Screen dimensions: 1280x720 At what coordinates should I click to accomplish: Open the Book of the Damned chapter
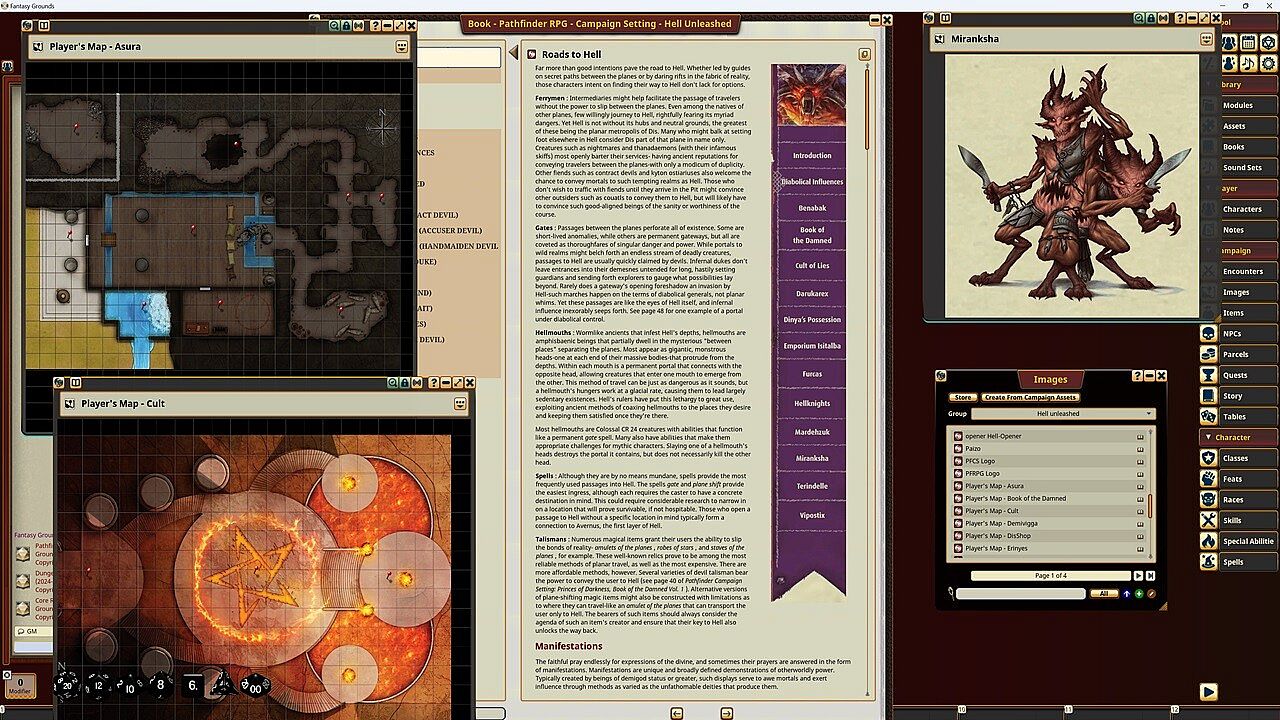coord(812,235)
